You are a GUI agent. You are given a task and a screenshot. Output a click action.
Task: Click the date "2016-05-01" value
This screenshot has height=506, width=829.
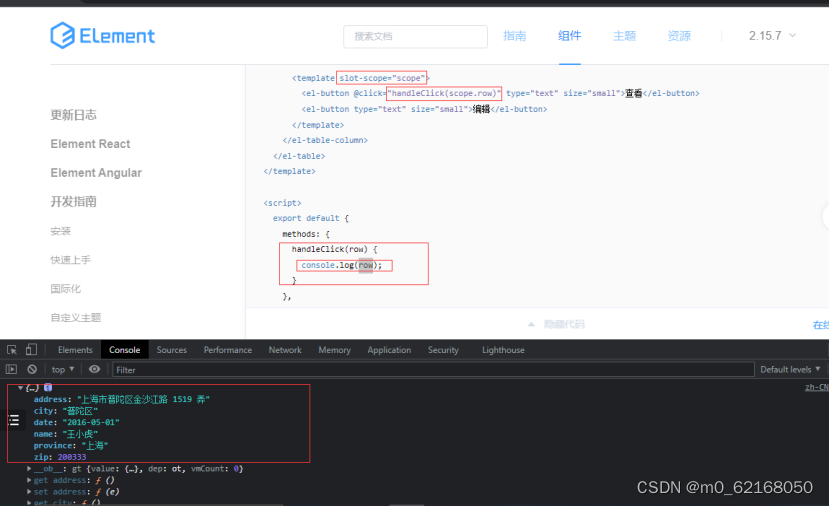pos(91,422)
